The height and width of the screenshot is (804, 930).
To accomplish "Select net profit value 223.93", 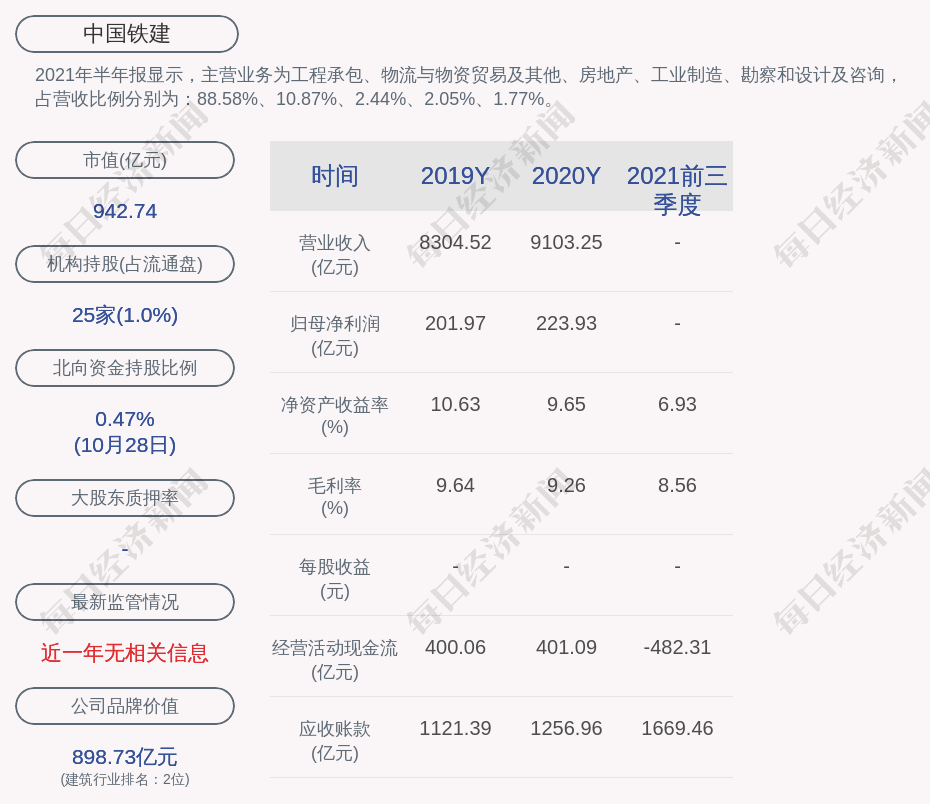I will [566, 323].
